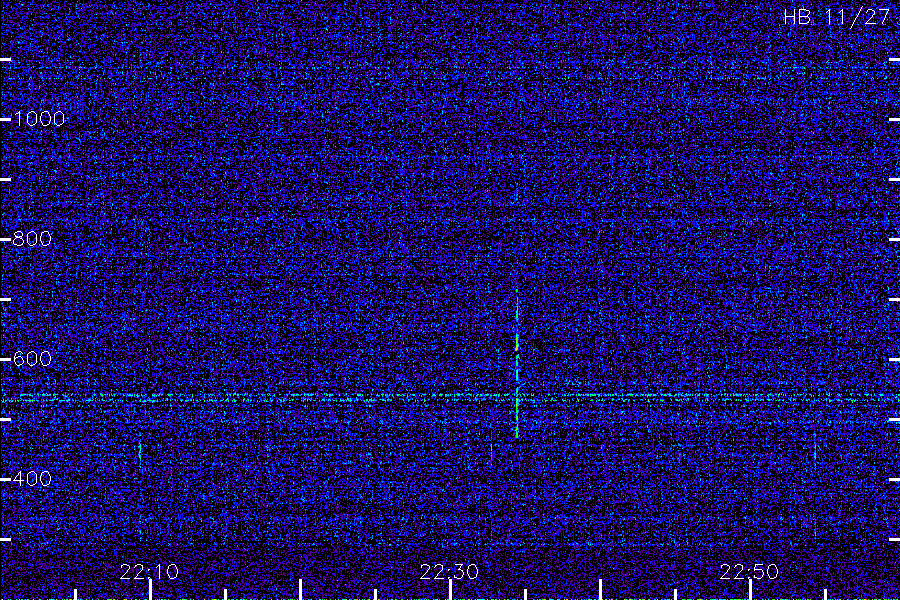The height and width of the screenshot is (600, 900).
Task: Click the 800 frequency axis label
Action: point(32,239)
